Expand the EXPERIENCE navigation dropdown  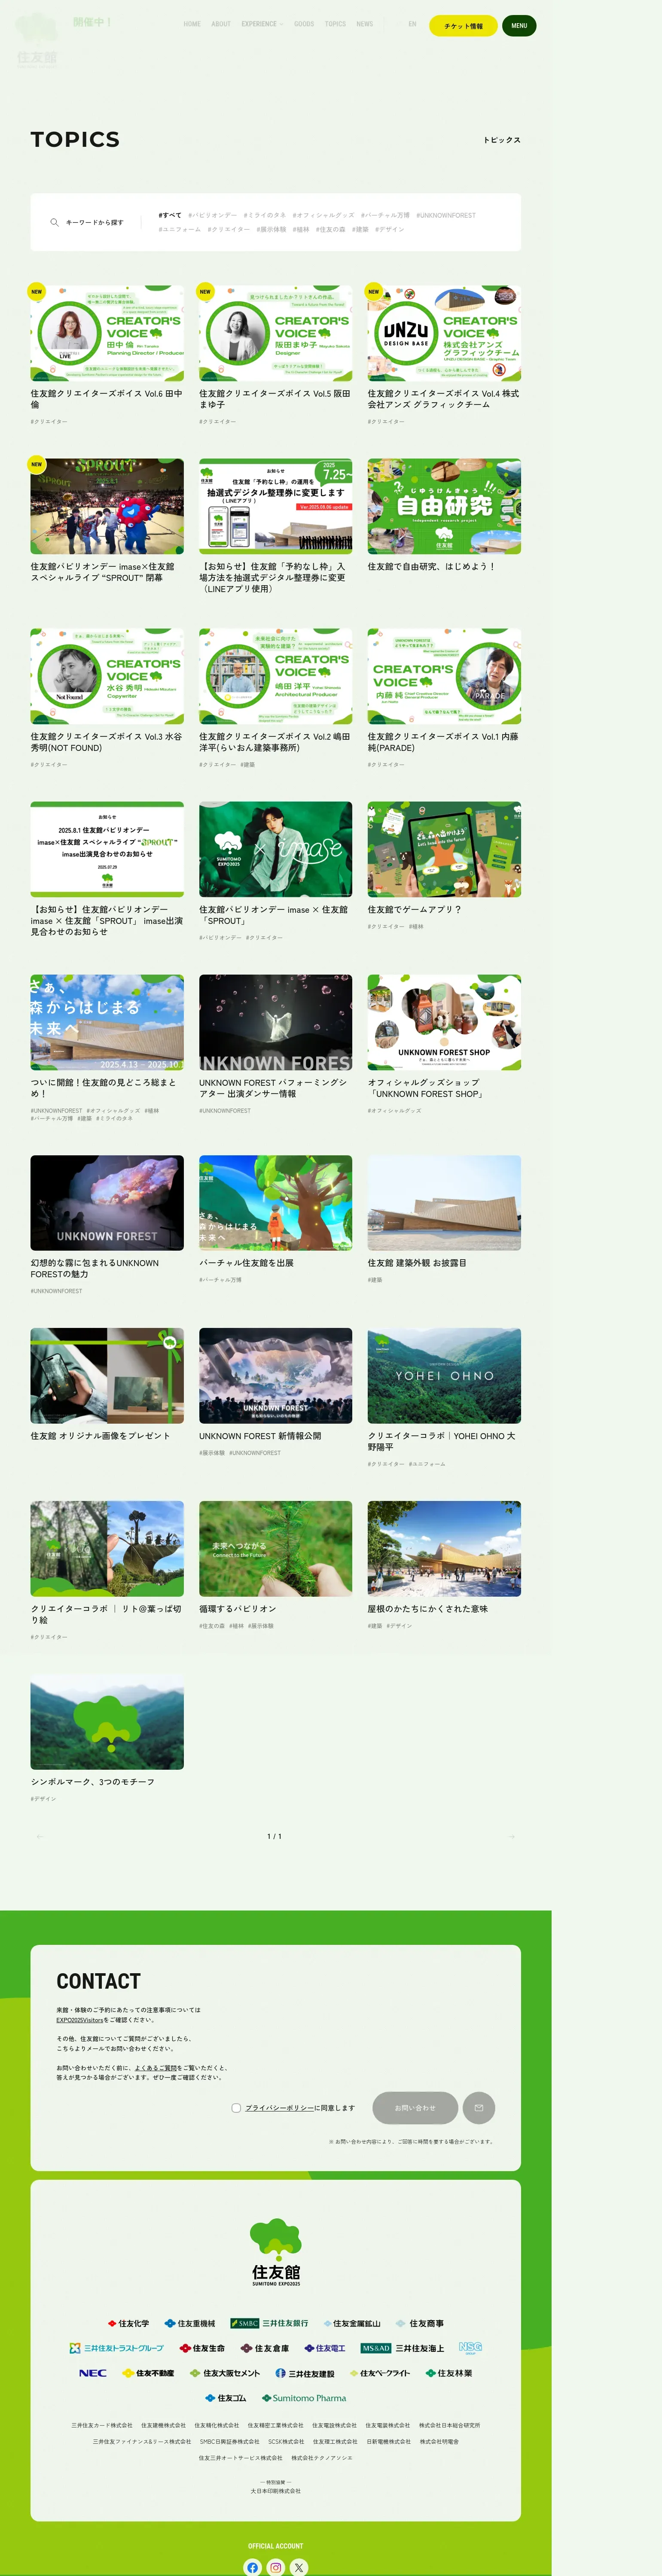[x=262, y=24]
